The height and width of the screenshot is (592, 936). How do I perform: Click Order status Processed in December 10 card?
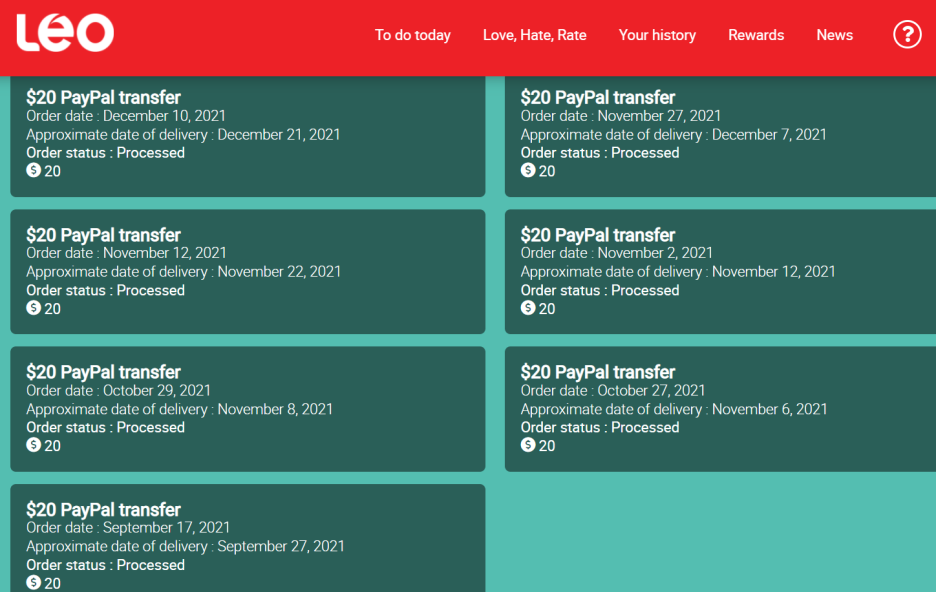(106, 153)
